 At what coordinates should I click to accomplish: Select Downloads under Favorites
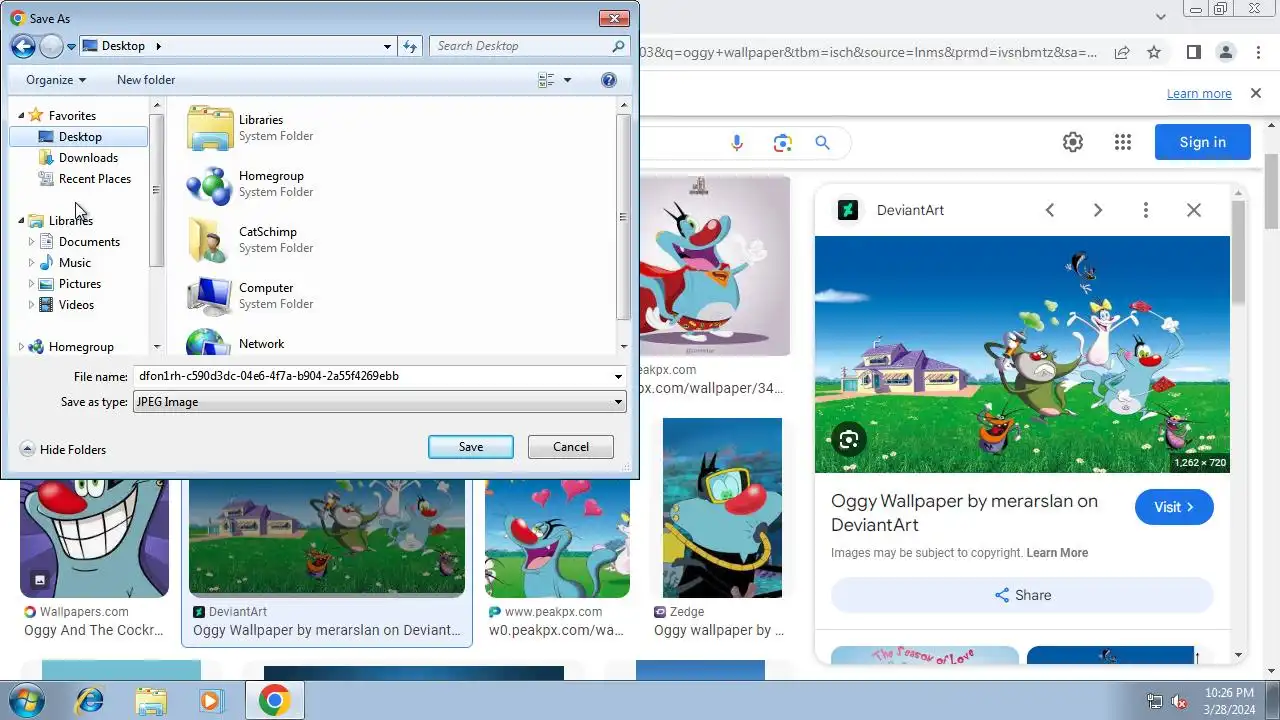(x=88, y=158)
